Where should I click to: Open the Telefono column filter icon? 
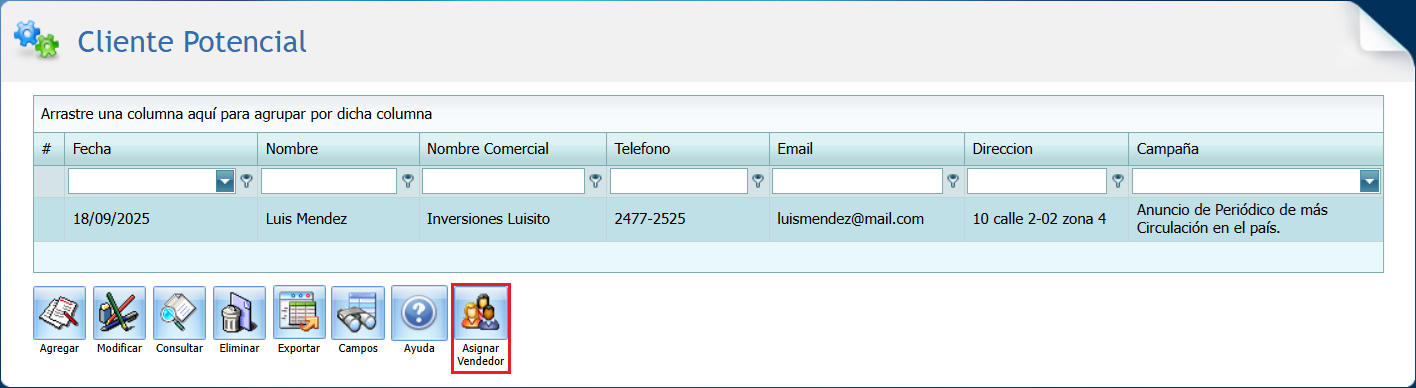pos(758,181)
